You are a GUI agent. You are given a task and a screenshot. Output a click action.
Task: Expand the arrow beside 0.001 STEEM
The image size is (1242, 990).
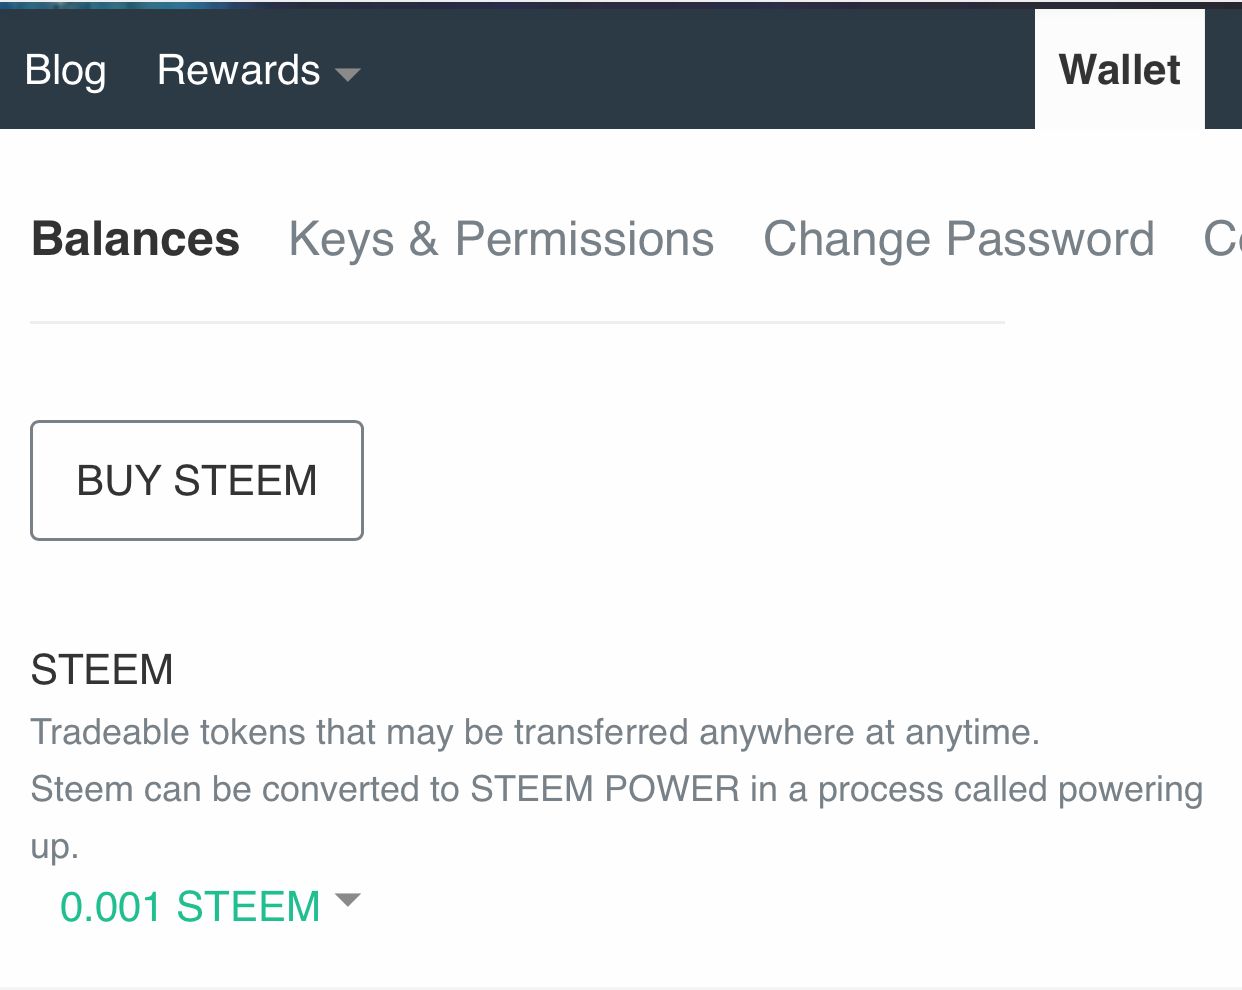click(x=347, y=900)
